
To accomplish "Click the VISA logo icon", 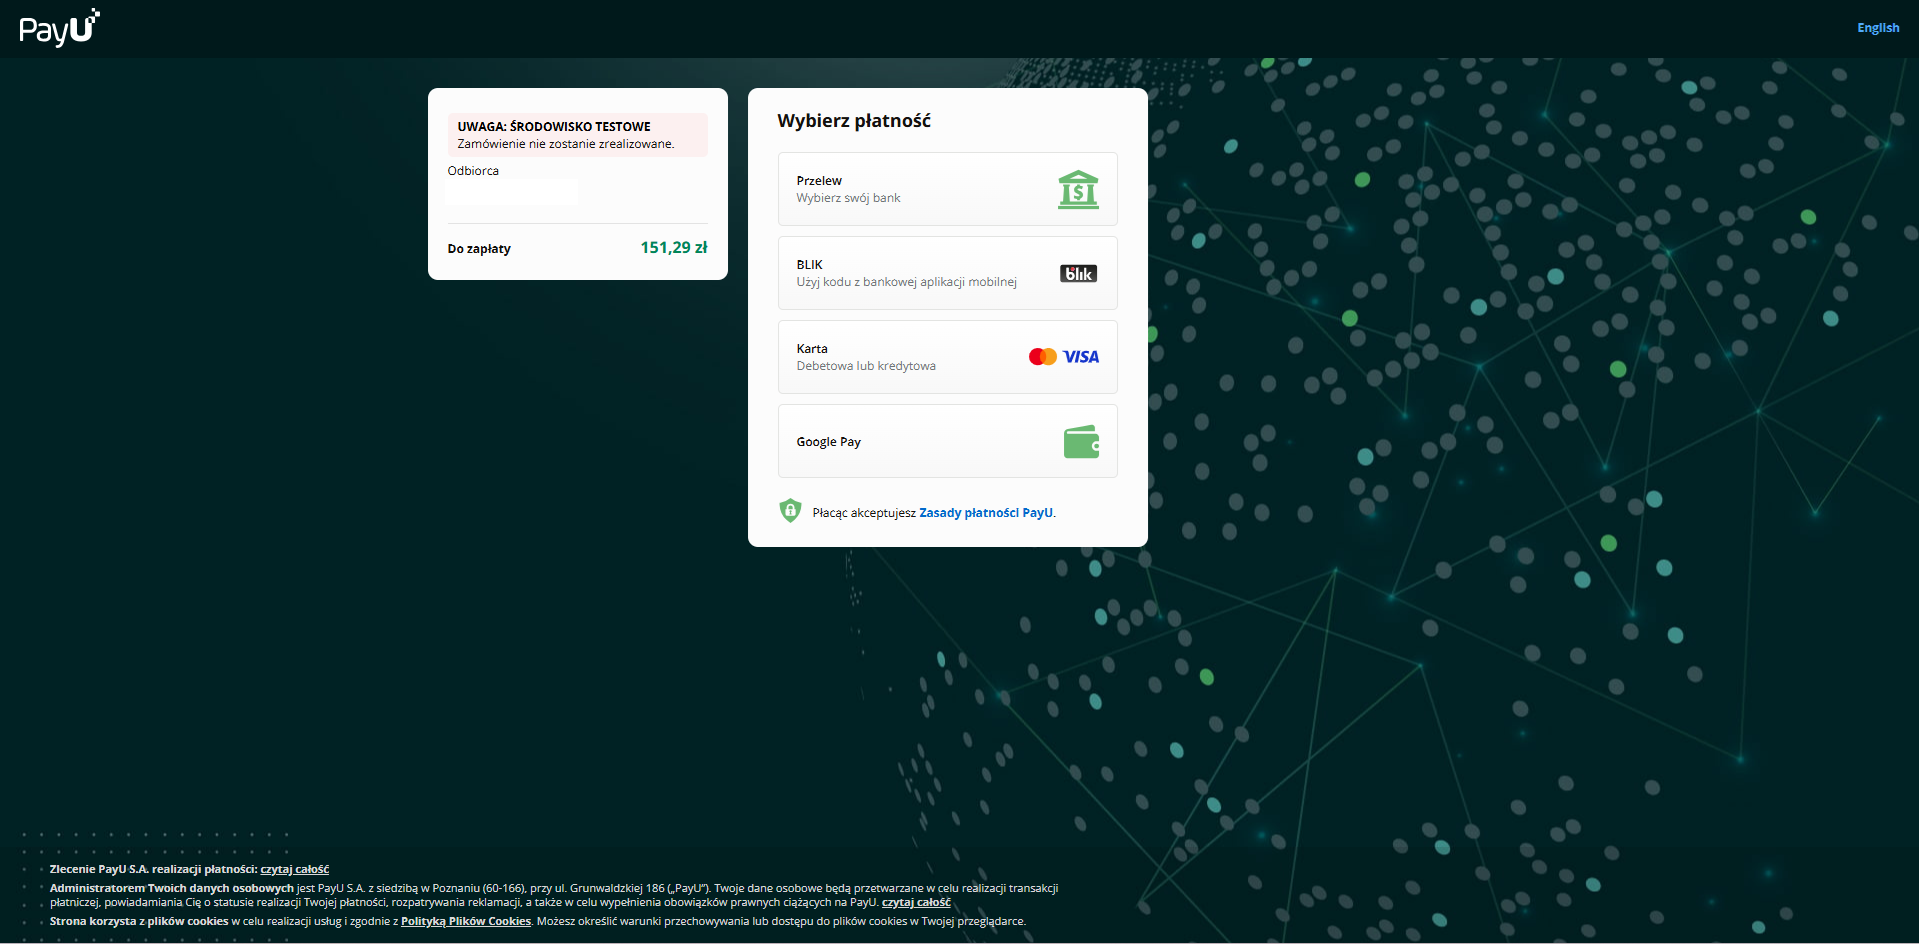I will 1081,357.
